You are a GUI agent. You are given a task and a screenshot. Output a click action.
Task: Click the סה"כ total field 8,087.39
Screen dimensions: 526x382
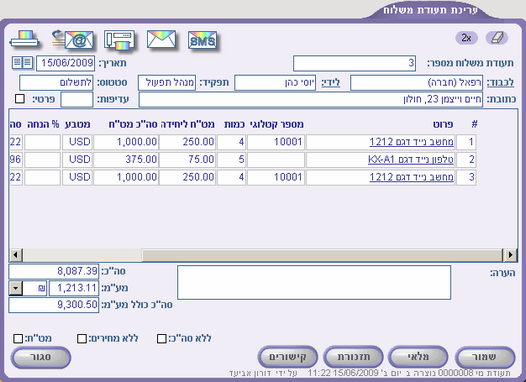54,271
